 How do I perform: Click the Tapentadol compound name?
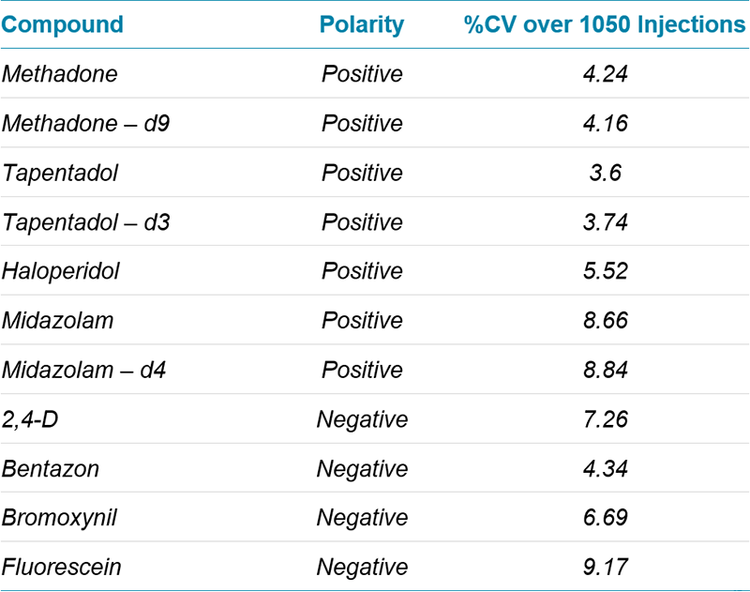60,172
